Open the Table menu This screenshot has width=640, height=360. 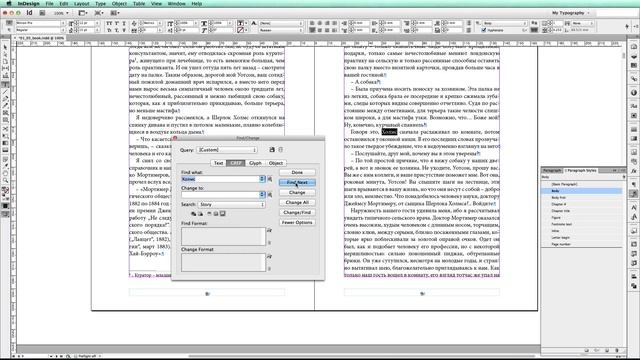[x=139, y=4]
